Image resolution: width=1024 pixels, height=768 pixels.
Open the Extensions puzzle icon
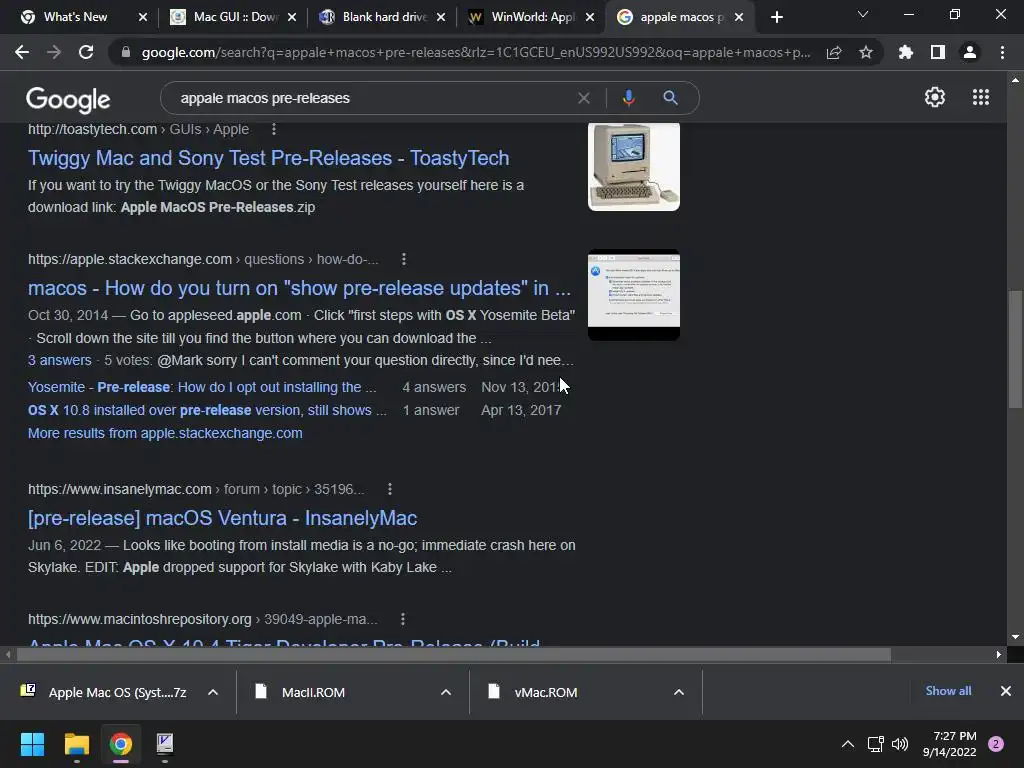coord(906,52)
